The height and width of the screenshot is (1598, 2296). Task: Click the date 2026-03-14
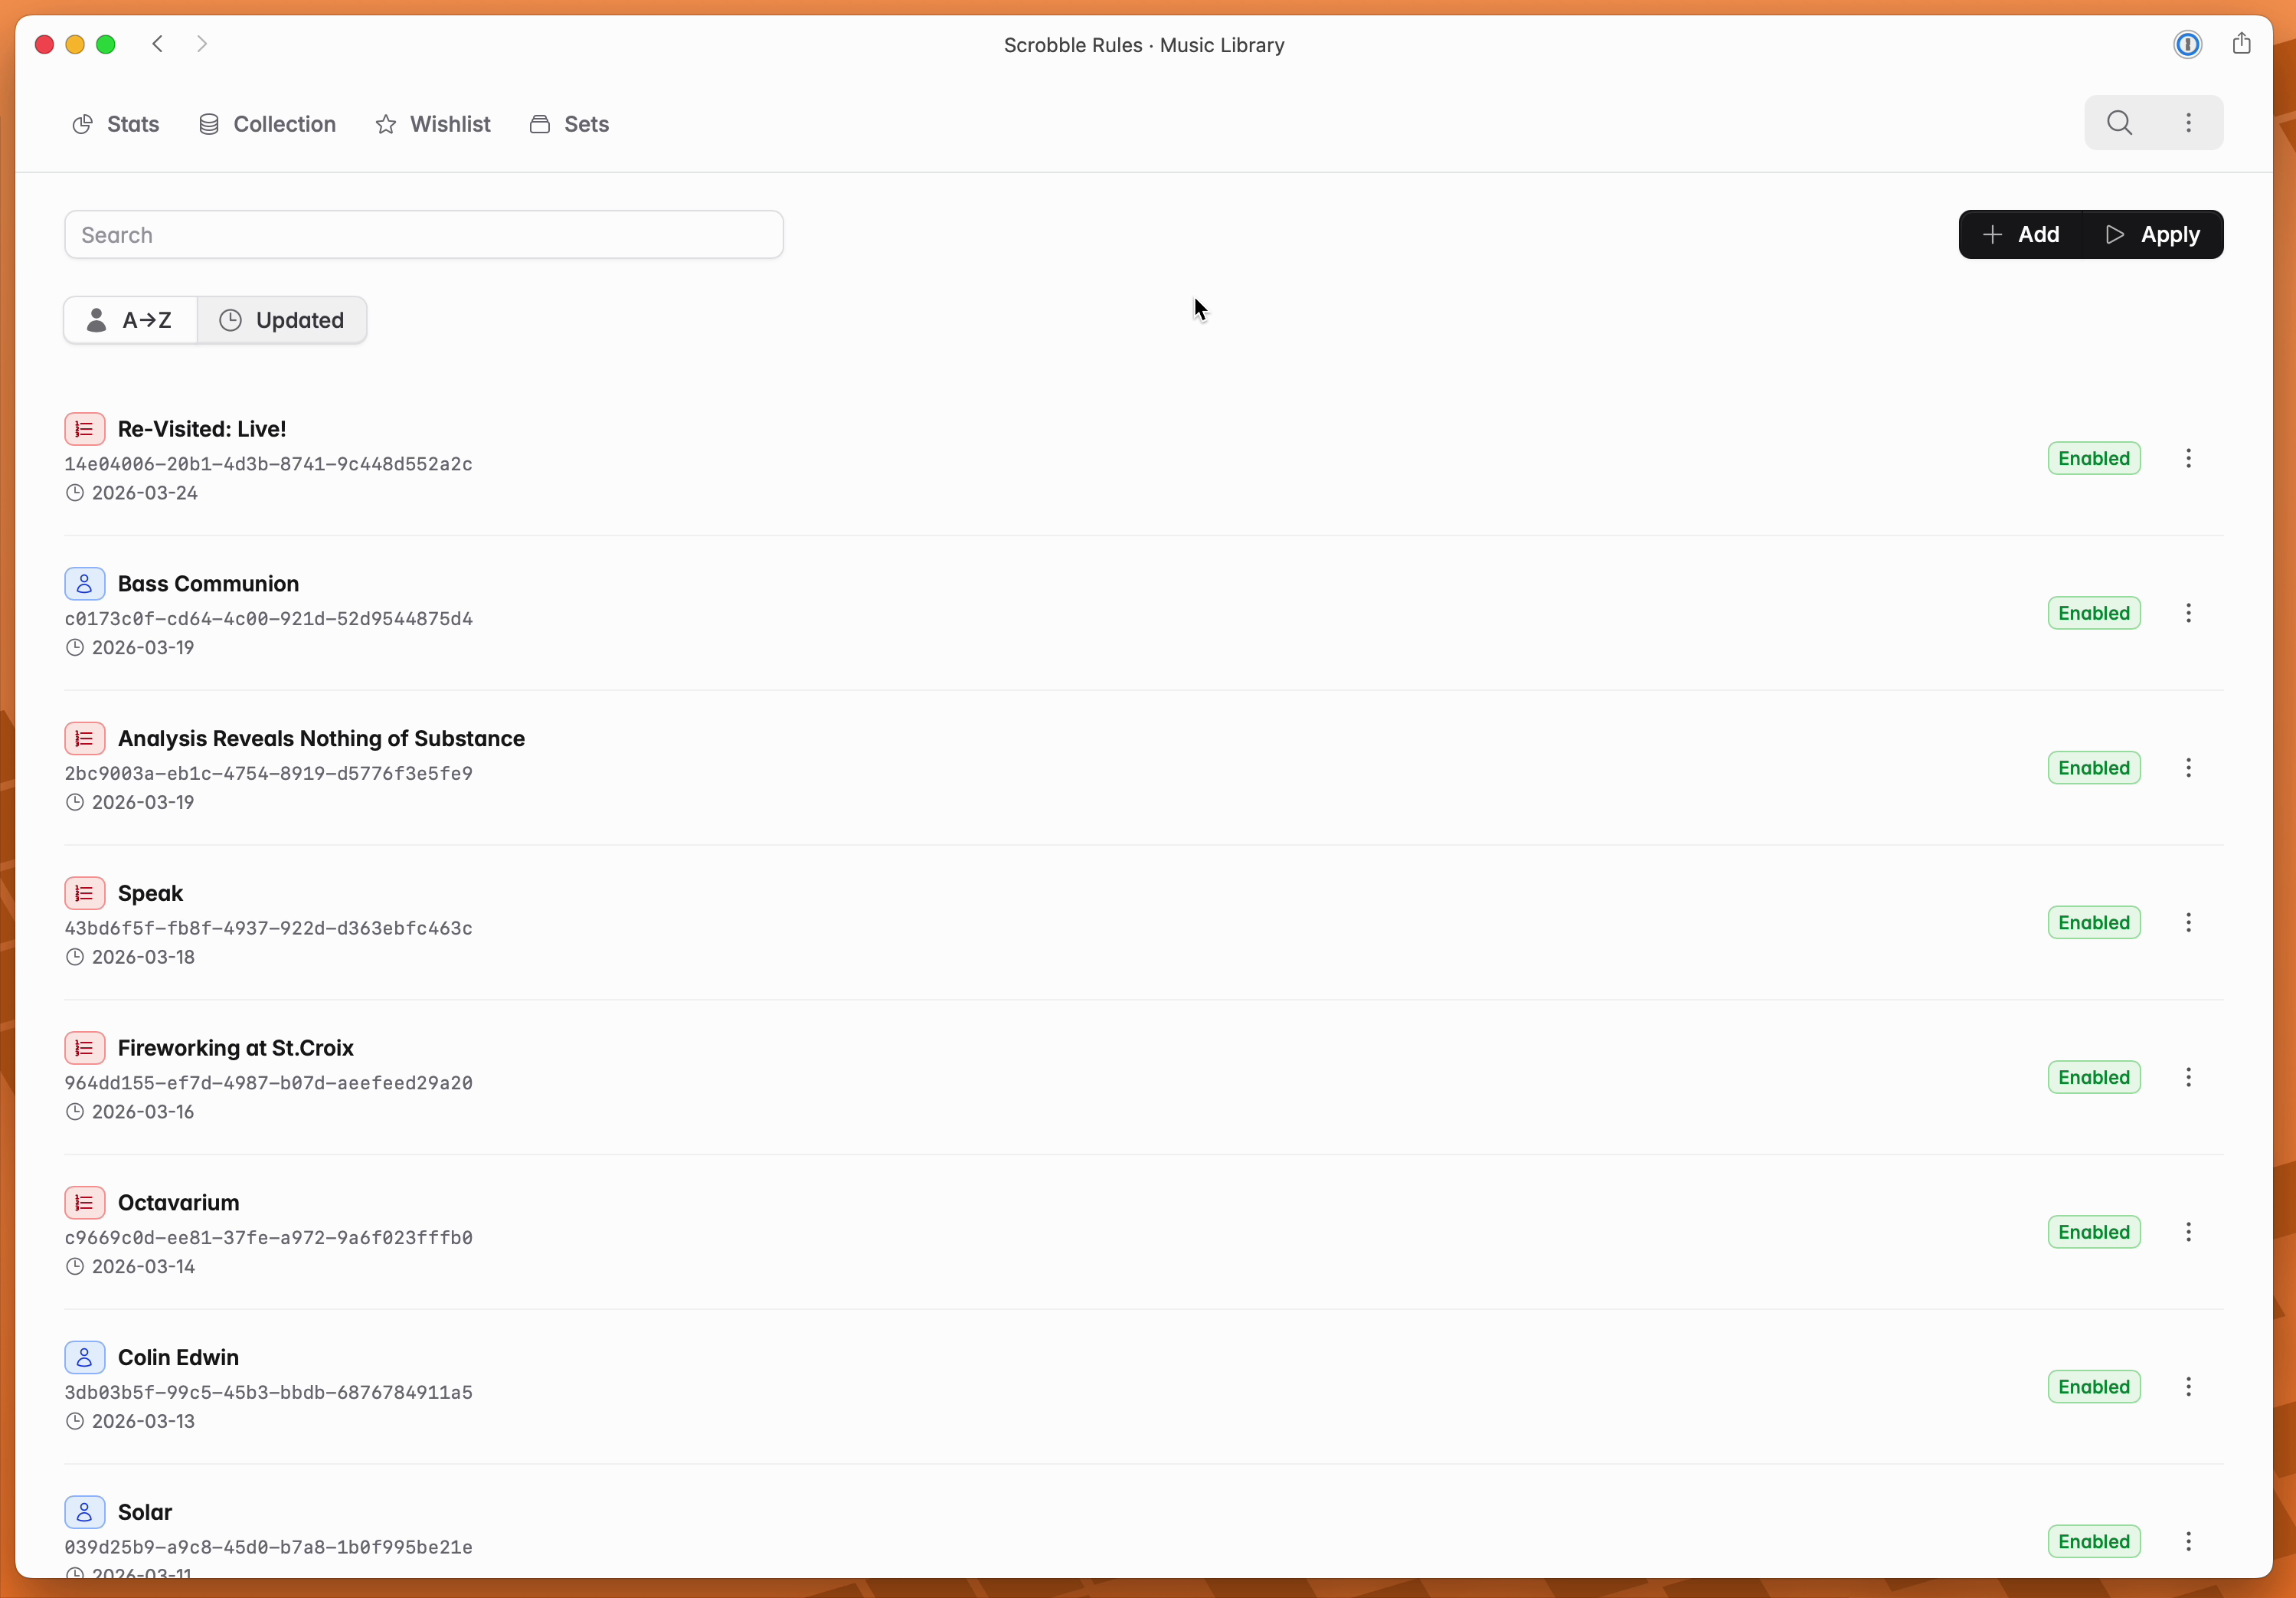click(x=143, y=1267)
